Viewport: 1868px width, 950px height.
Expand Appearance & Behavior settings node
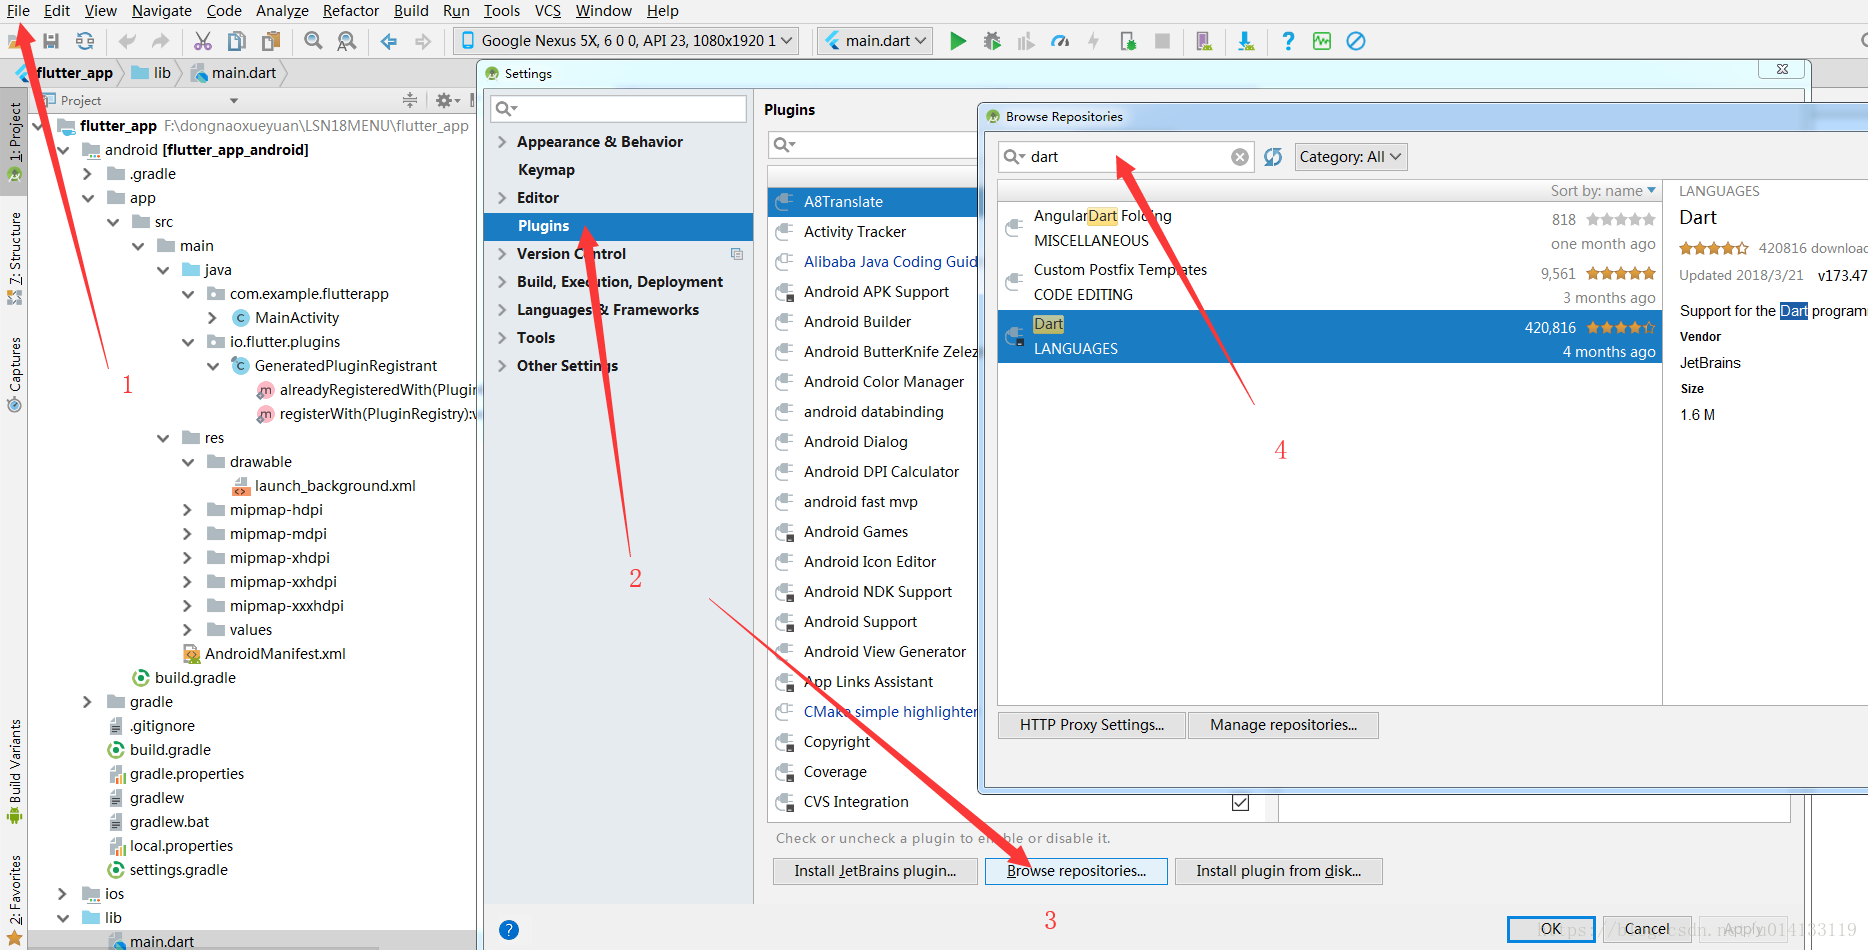click(502, 142)
